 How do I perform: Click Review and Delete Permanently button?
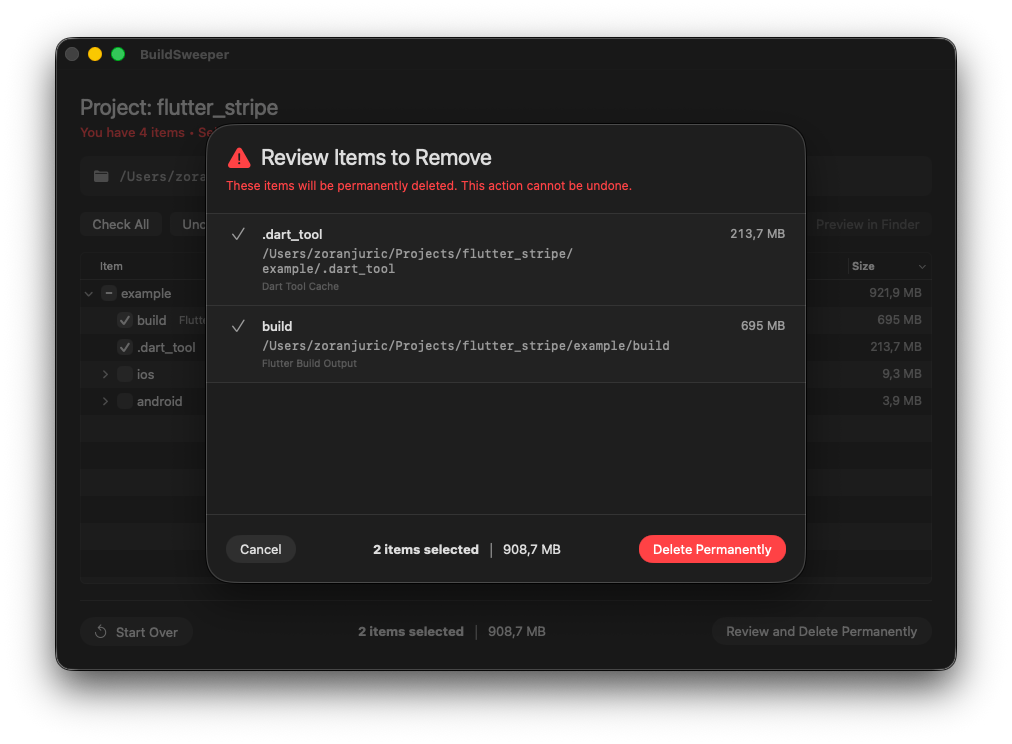(x=821, y=632)
